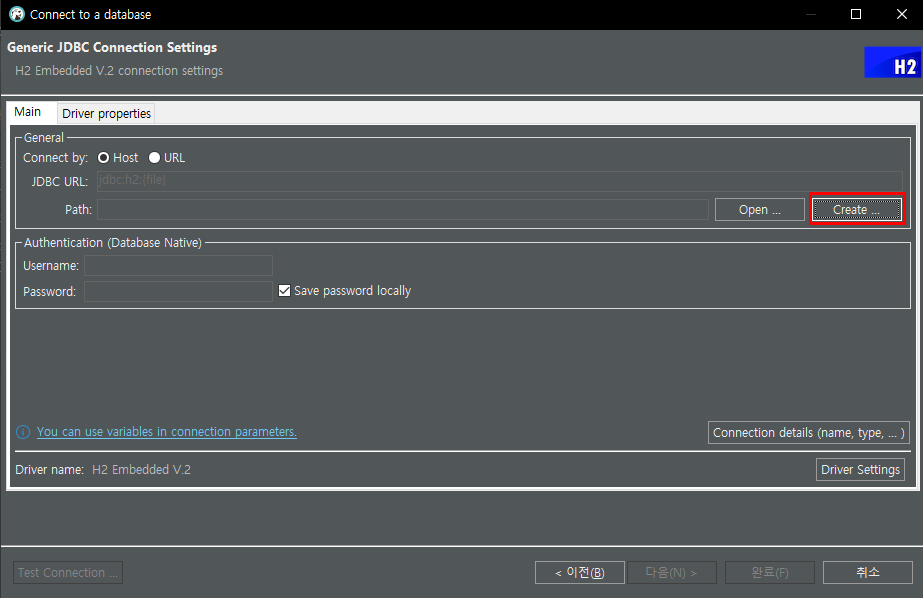Click the info icon beside variables link
The height and width of the screenshot is (598, 923).
[23, 432]
